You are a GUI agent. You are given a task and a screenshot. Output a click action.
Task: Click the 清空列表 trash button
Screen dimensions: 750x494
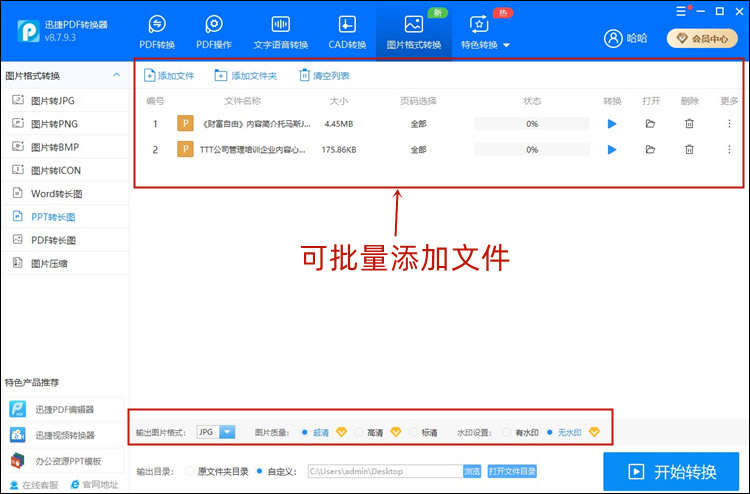(324, 76)
